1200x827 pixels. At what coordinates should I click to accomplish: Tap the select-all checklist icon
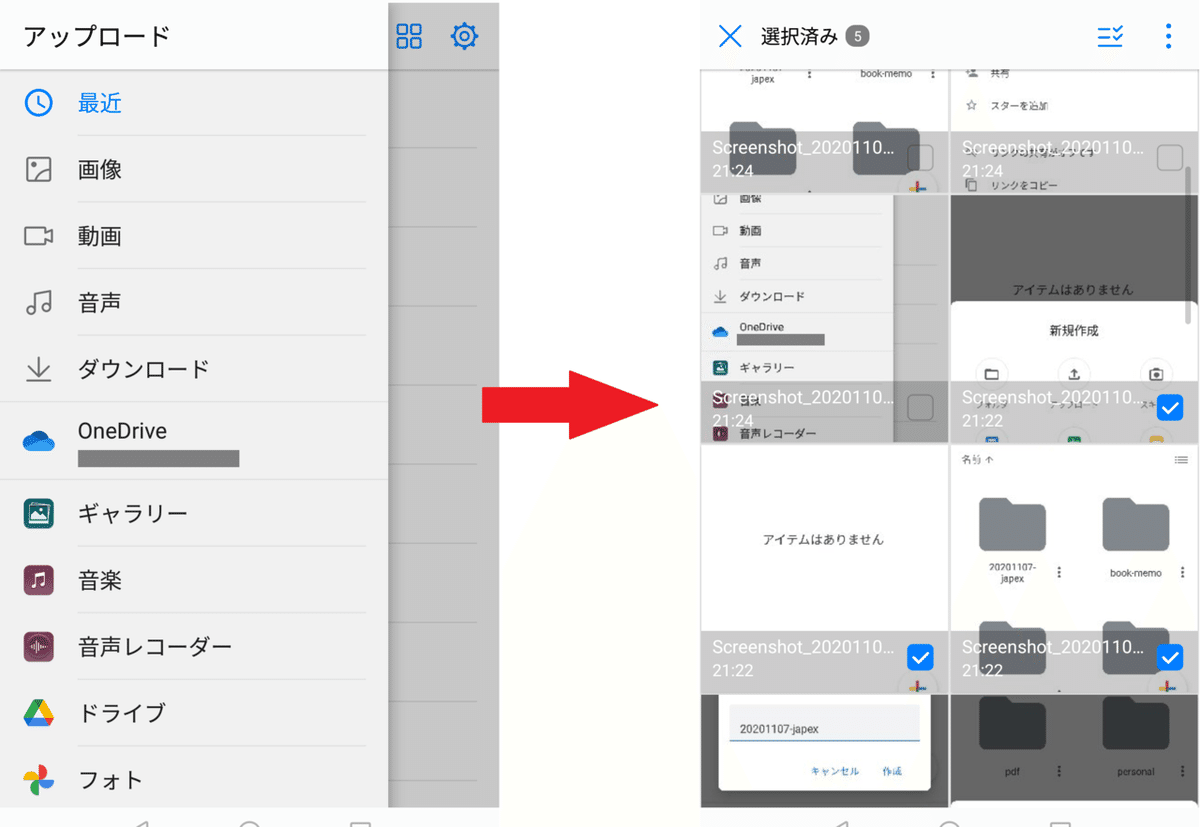tap(1110, 37)
